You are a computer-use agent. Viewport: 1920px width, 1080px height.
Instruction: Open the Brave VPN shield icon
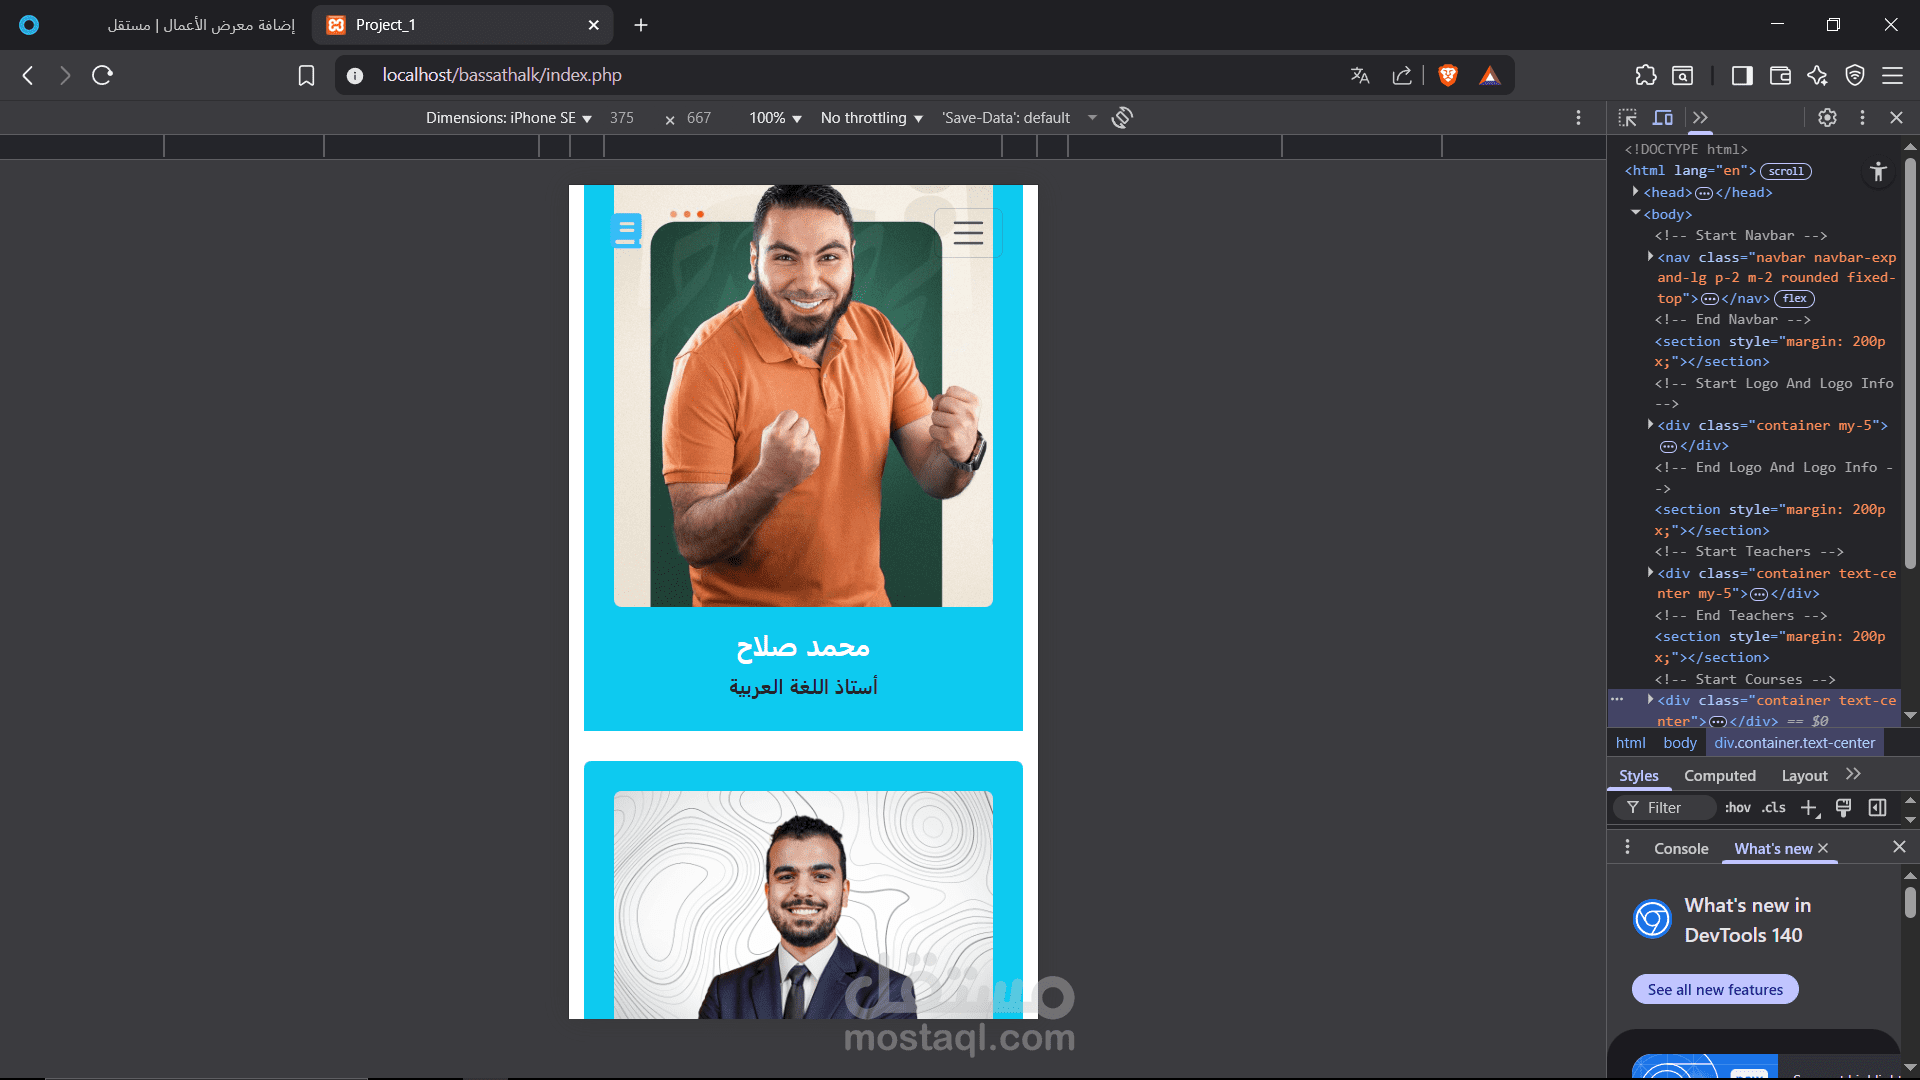point(1855,75)
